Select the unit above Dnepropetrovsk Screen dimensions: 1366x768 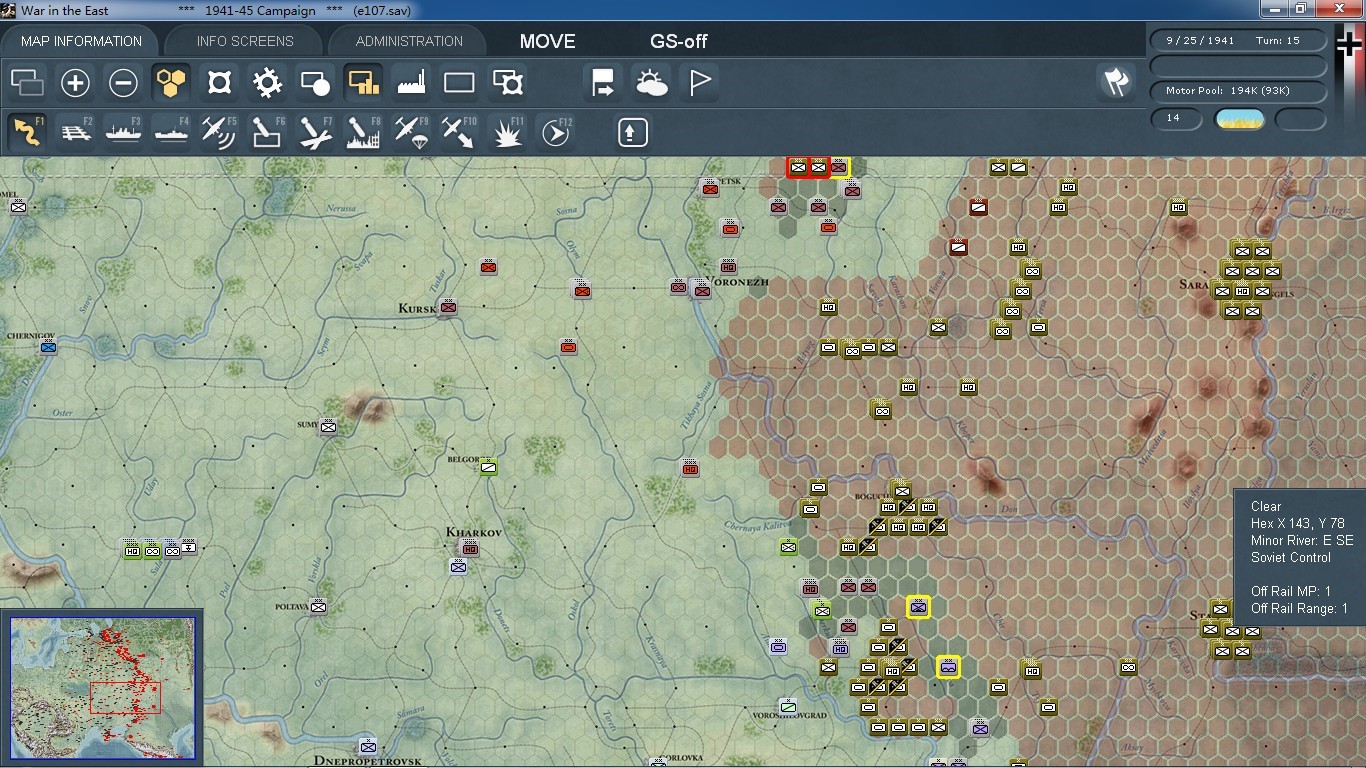[368, 746]
